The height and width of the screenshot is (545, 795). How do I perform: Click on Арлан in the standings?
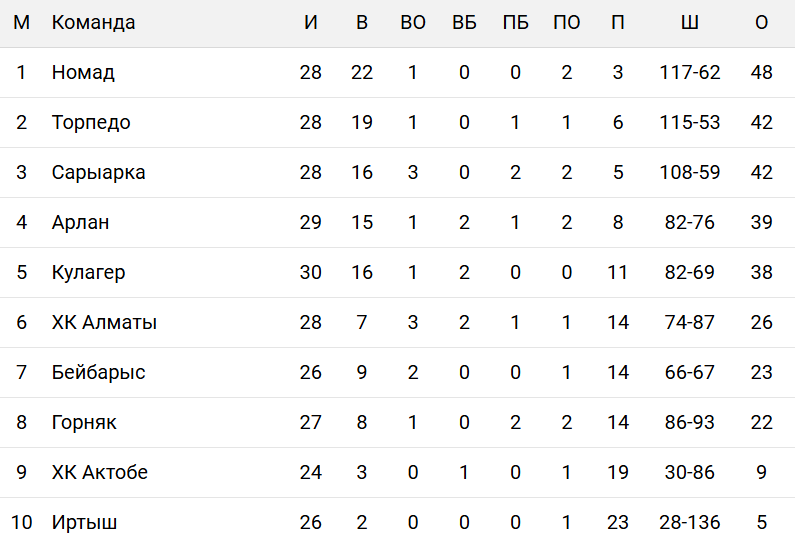click(x=80, y=223)
